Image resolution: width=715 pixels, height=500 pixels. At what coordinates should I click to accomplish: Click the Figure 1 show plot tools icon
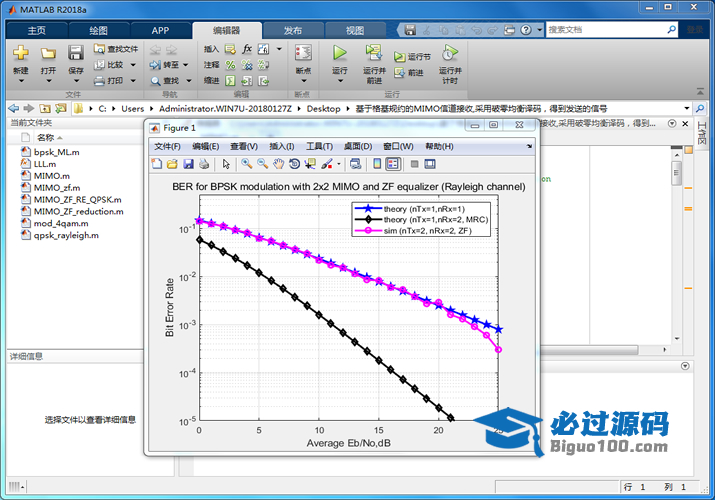point(430,164)
